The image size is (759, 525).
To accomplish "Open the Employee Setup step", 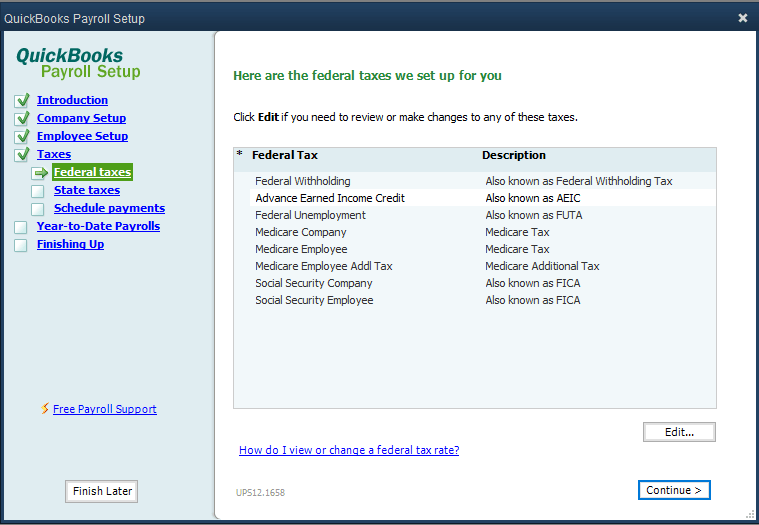I will [x=82, y=136].
